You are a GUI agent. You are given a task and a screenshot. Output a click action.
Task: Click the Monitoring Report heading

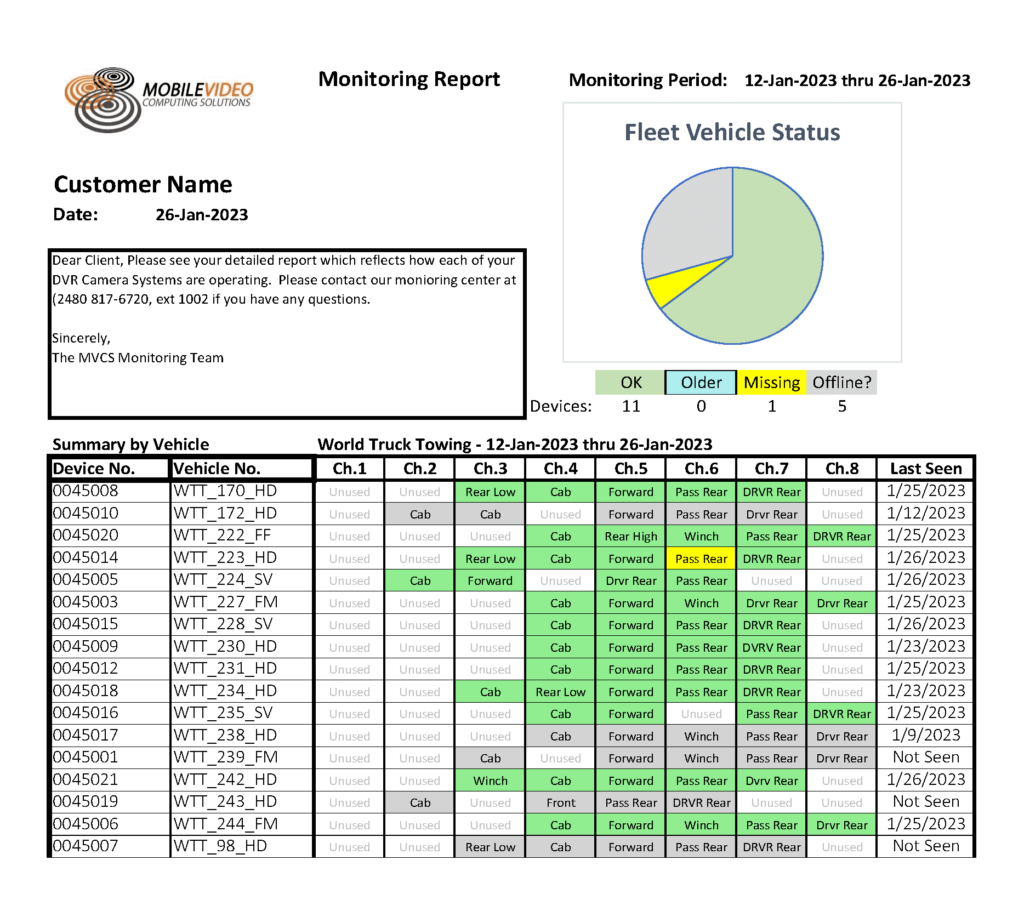(x=409, y=79)
